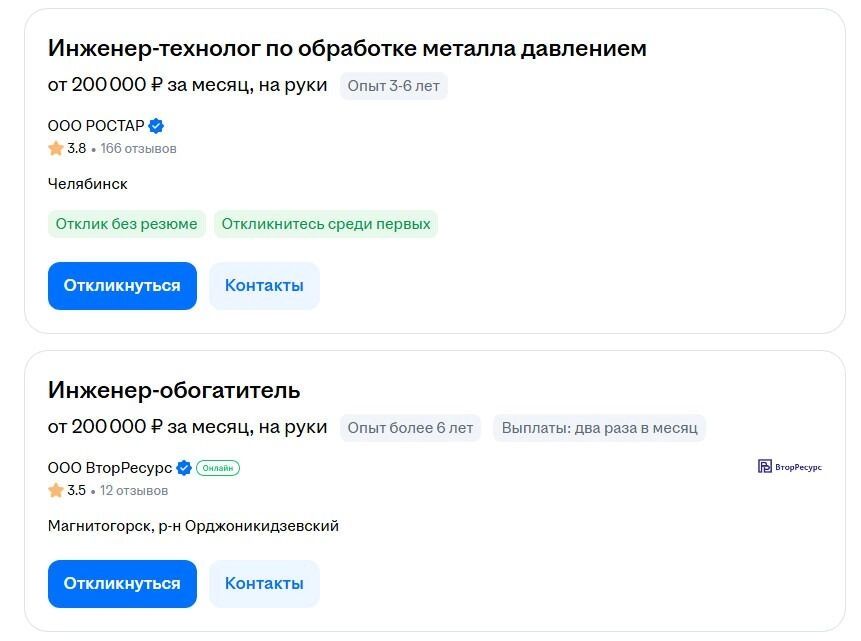Open the Инженер-обогатитель vacancy title
861x641 pixels.
click(x=174, y=390)
